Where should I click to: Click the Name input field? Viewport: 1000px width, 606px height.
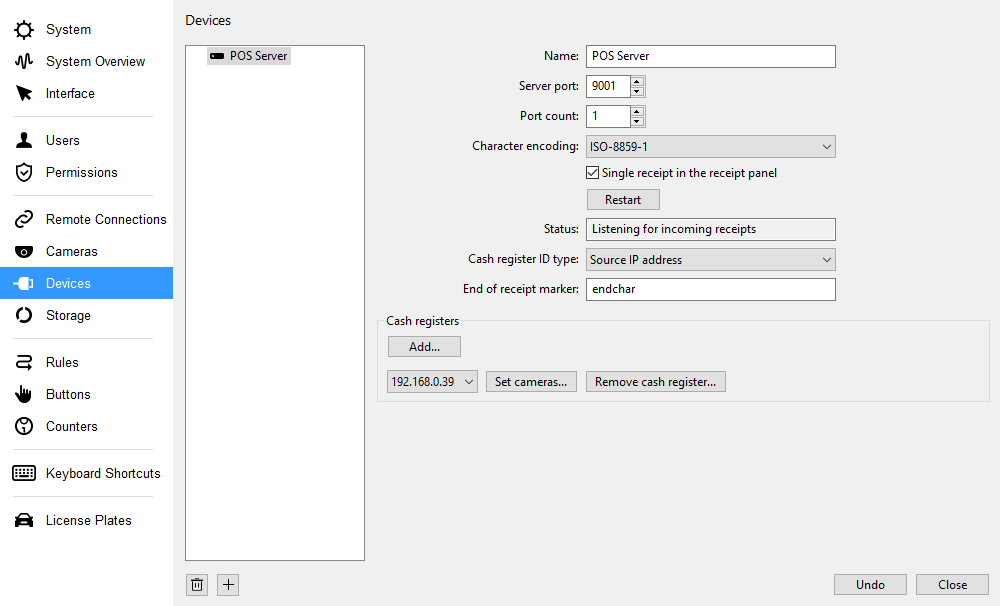(x=710, y=56)
